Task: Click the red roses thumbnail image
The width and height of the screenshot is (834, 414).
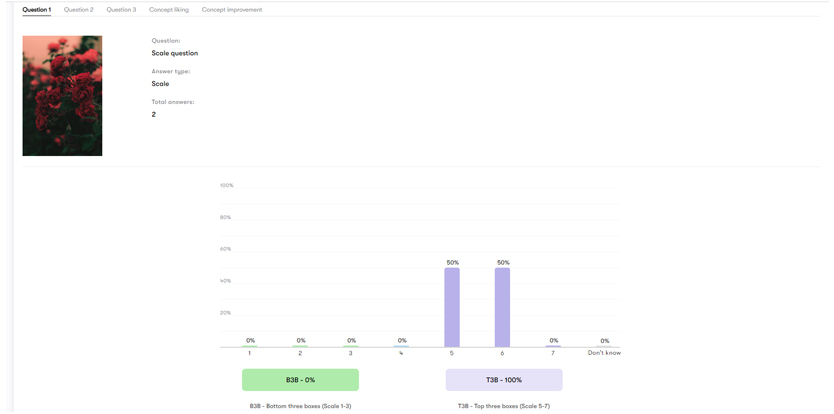Action: point(62,96)
